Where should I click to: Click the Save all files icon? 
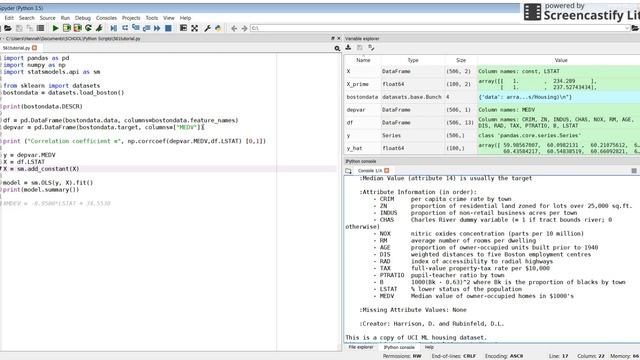(30, 28)
